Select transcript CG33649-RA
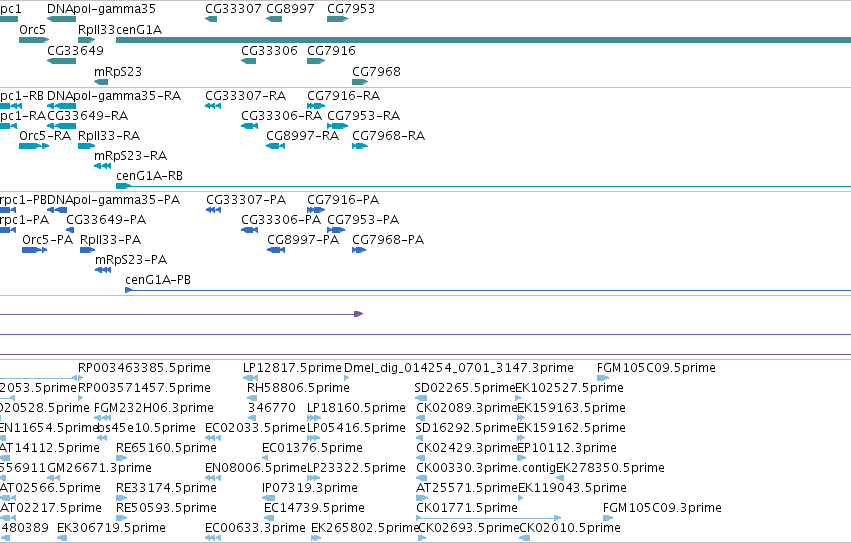This screenshot has height=543, width=851. coord(88,116)
